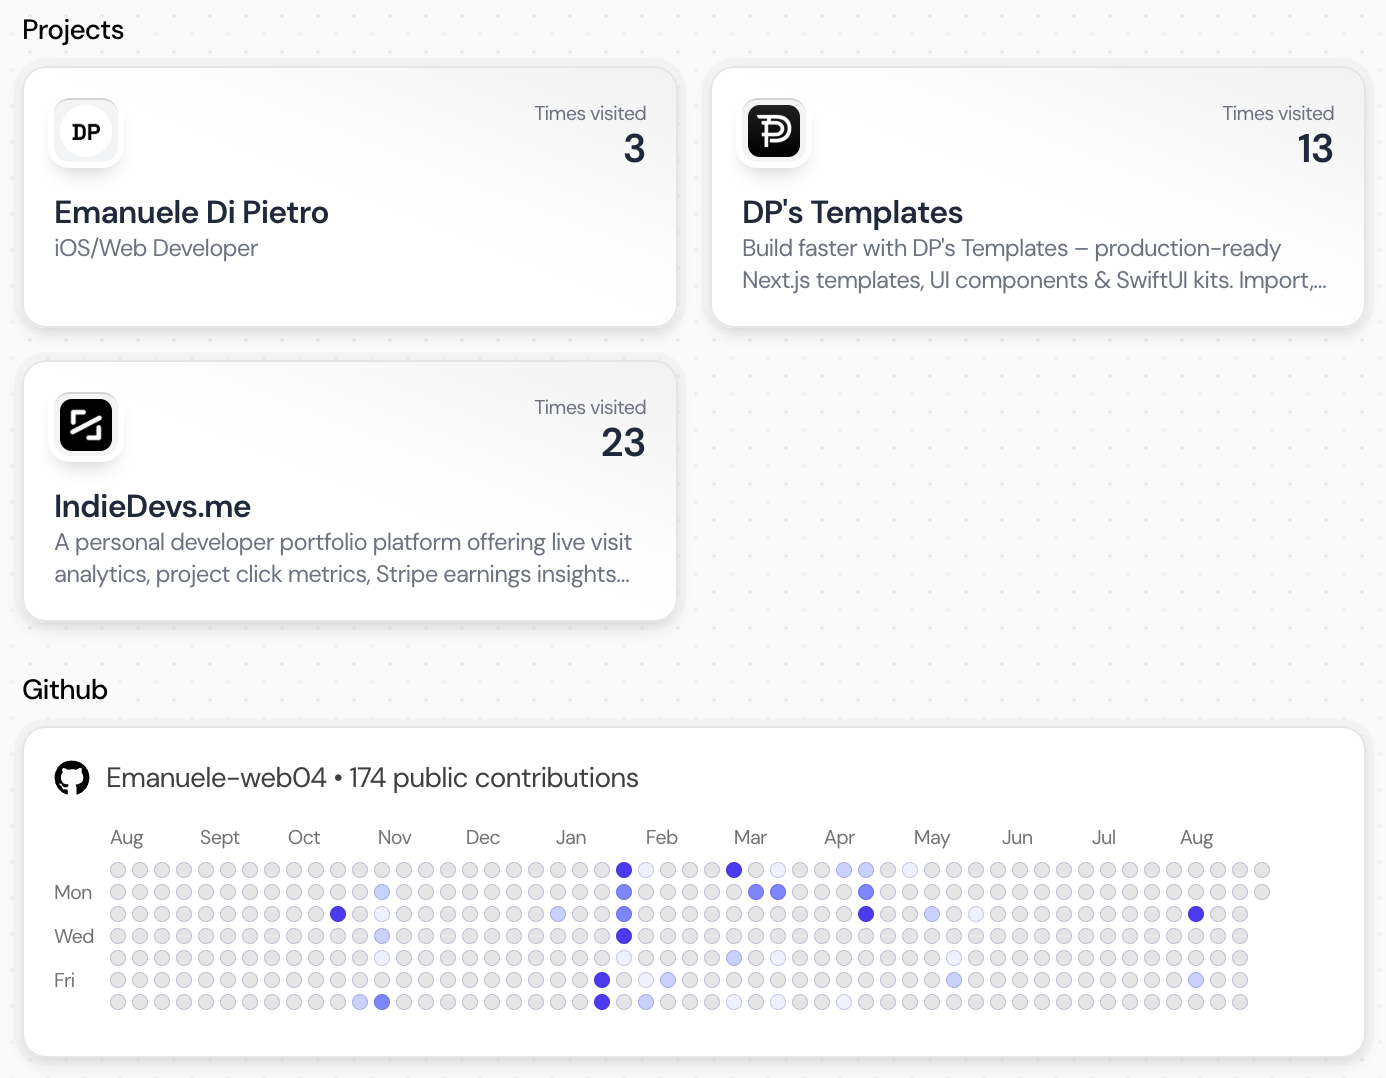
Task: Click the Mon weekday label in graph
Action: tap(73, 892)
